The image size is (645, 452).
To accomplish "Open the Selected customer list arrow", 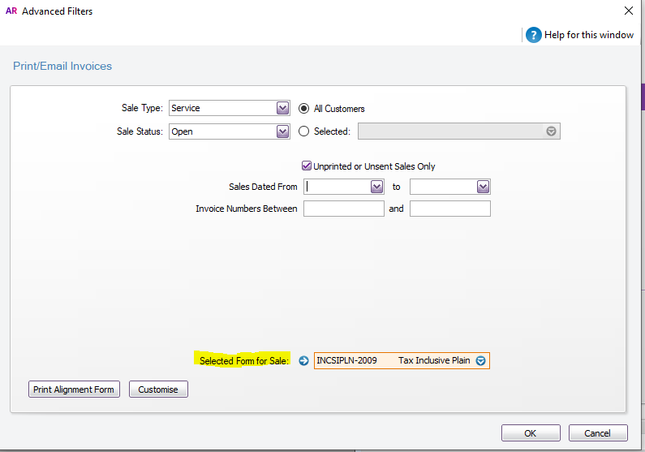I will pos(550,131).
